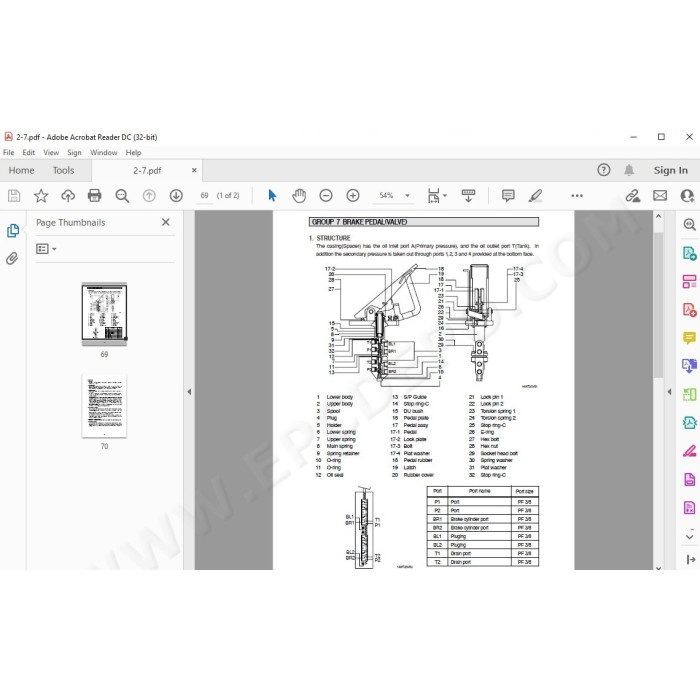Open share with others icon
This screenshot has width=700, height=700.
pos(687,196)
